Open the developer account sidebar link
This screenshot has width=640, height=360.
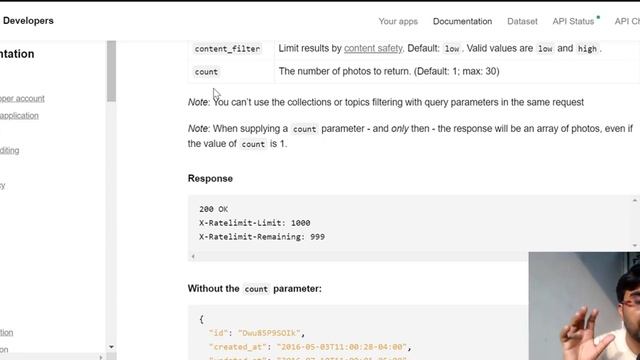tap(22, 98)
